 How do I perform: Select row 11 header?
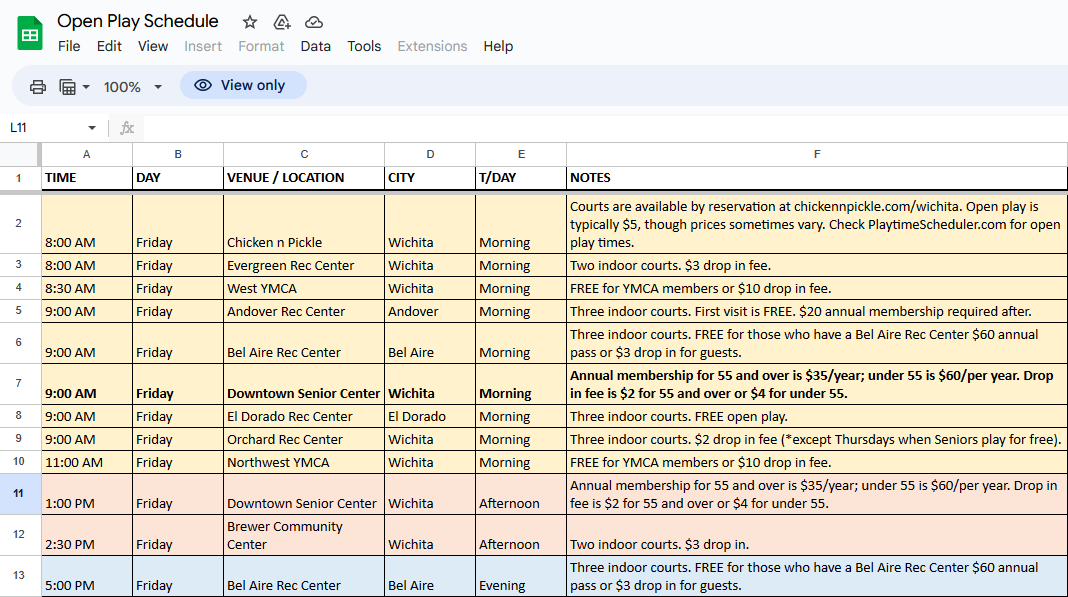point(19,493)
